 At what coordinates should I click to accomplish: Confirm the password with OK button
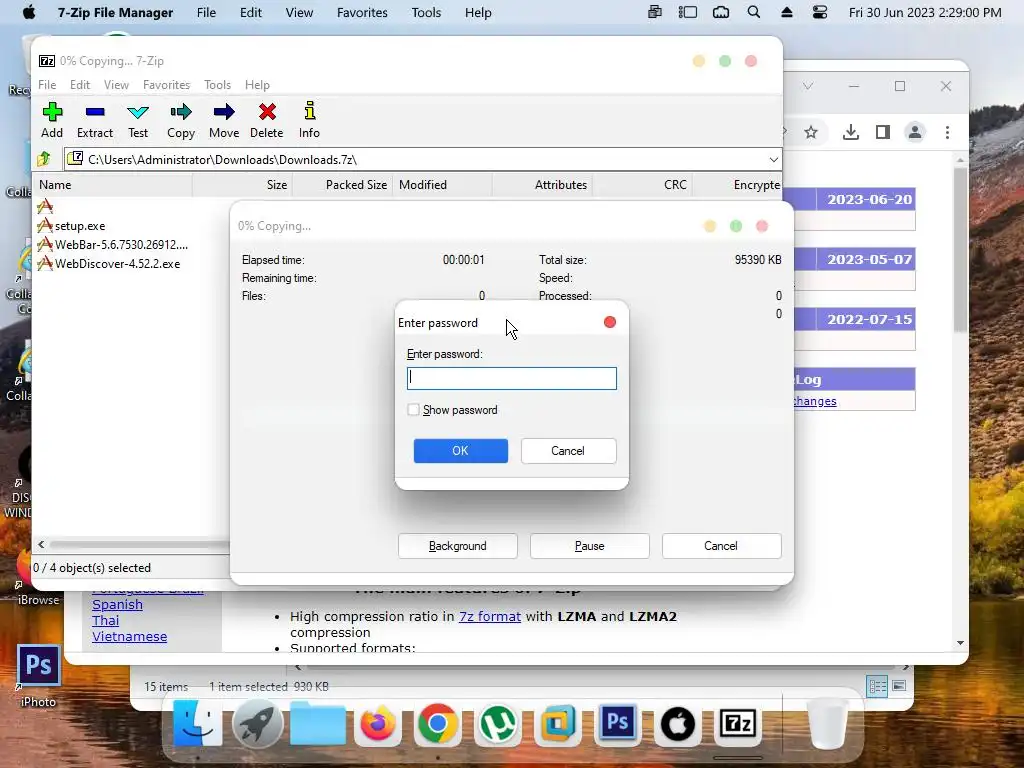(x=460, y=451)
